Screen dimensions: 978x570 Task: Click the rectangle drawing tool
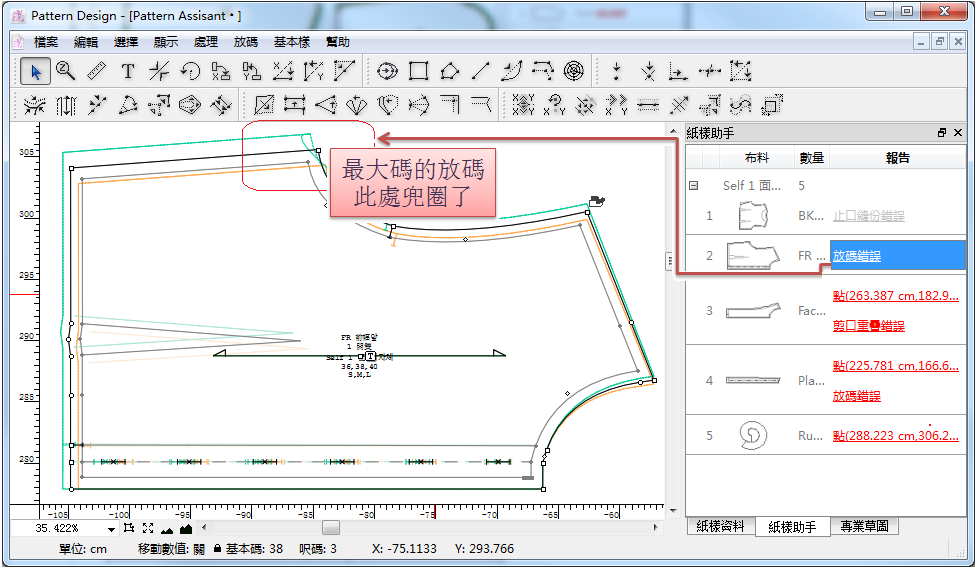coord(418,71)
